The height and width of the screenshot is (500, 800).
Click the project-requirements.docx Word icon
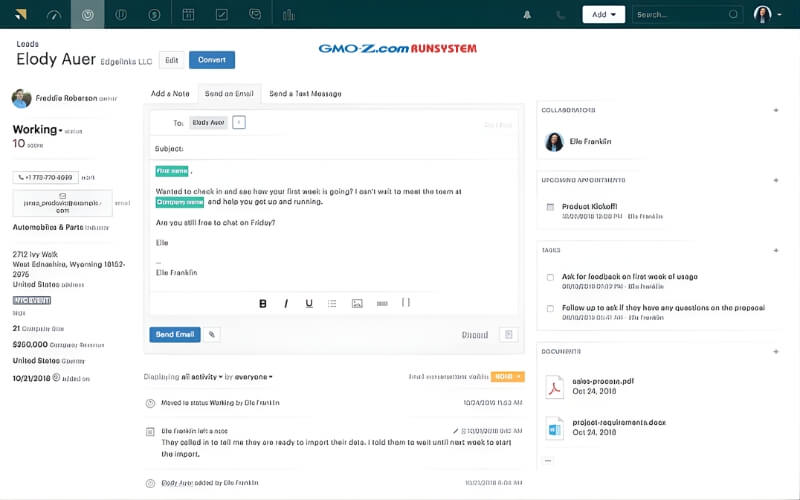555,428
